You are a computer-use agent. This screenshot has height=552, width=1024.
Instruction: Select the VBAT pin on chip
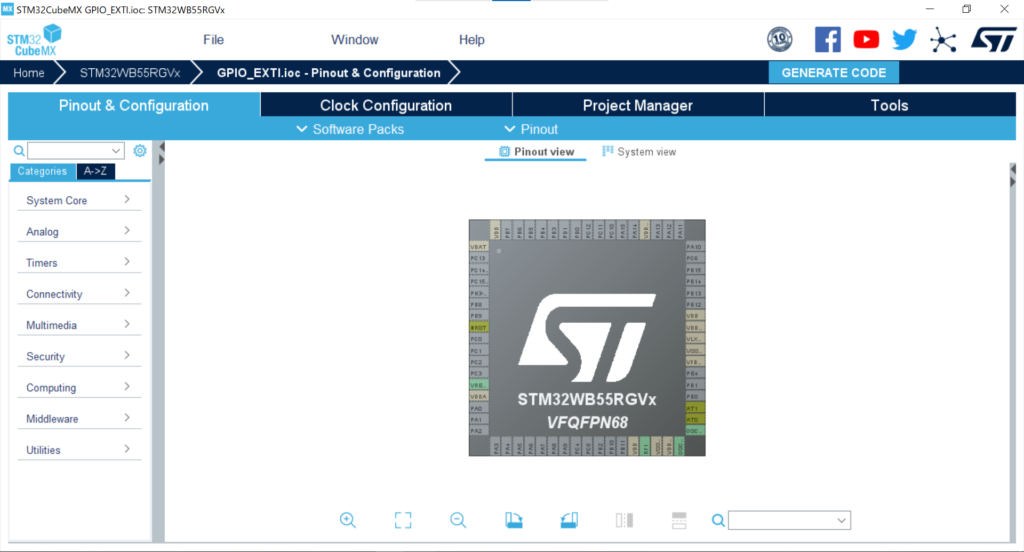tap(479, 247)
